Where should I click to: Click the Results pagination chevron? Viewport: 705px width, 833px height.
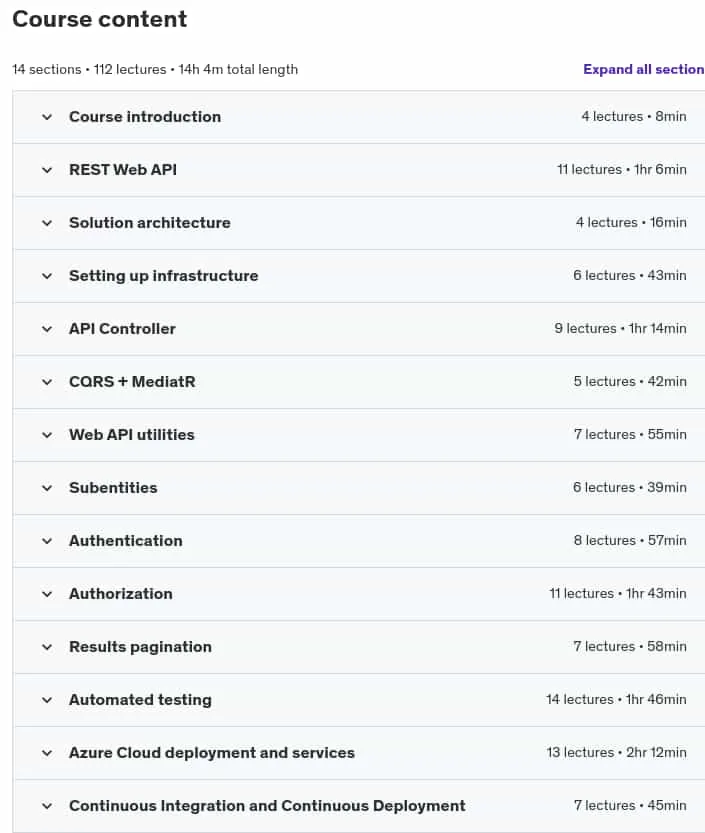(47, 647)
